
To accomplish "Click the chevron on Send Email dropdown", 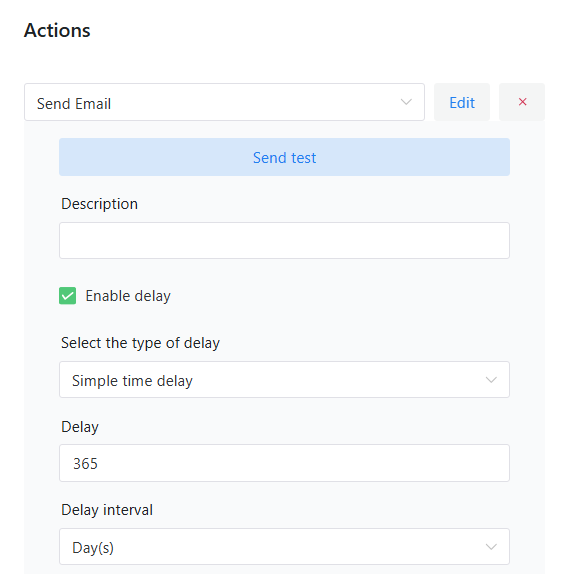I will tap(406, 102).
